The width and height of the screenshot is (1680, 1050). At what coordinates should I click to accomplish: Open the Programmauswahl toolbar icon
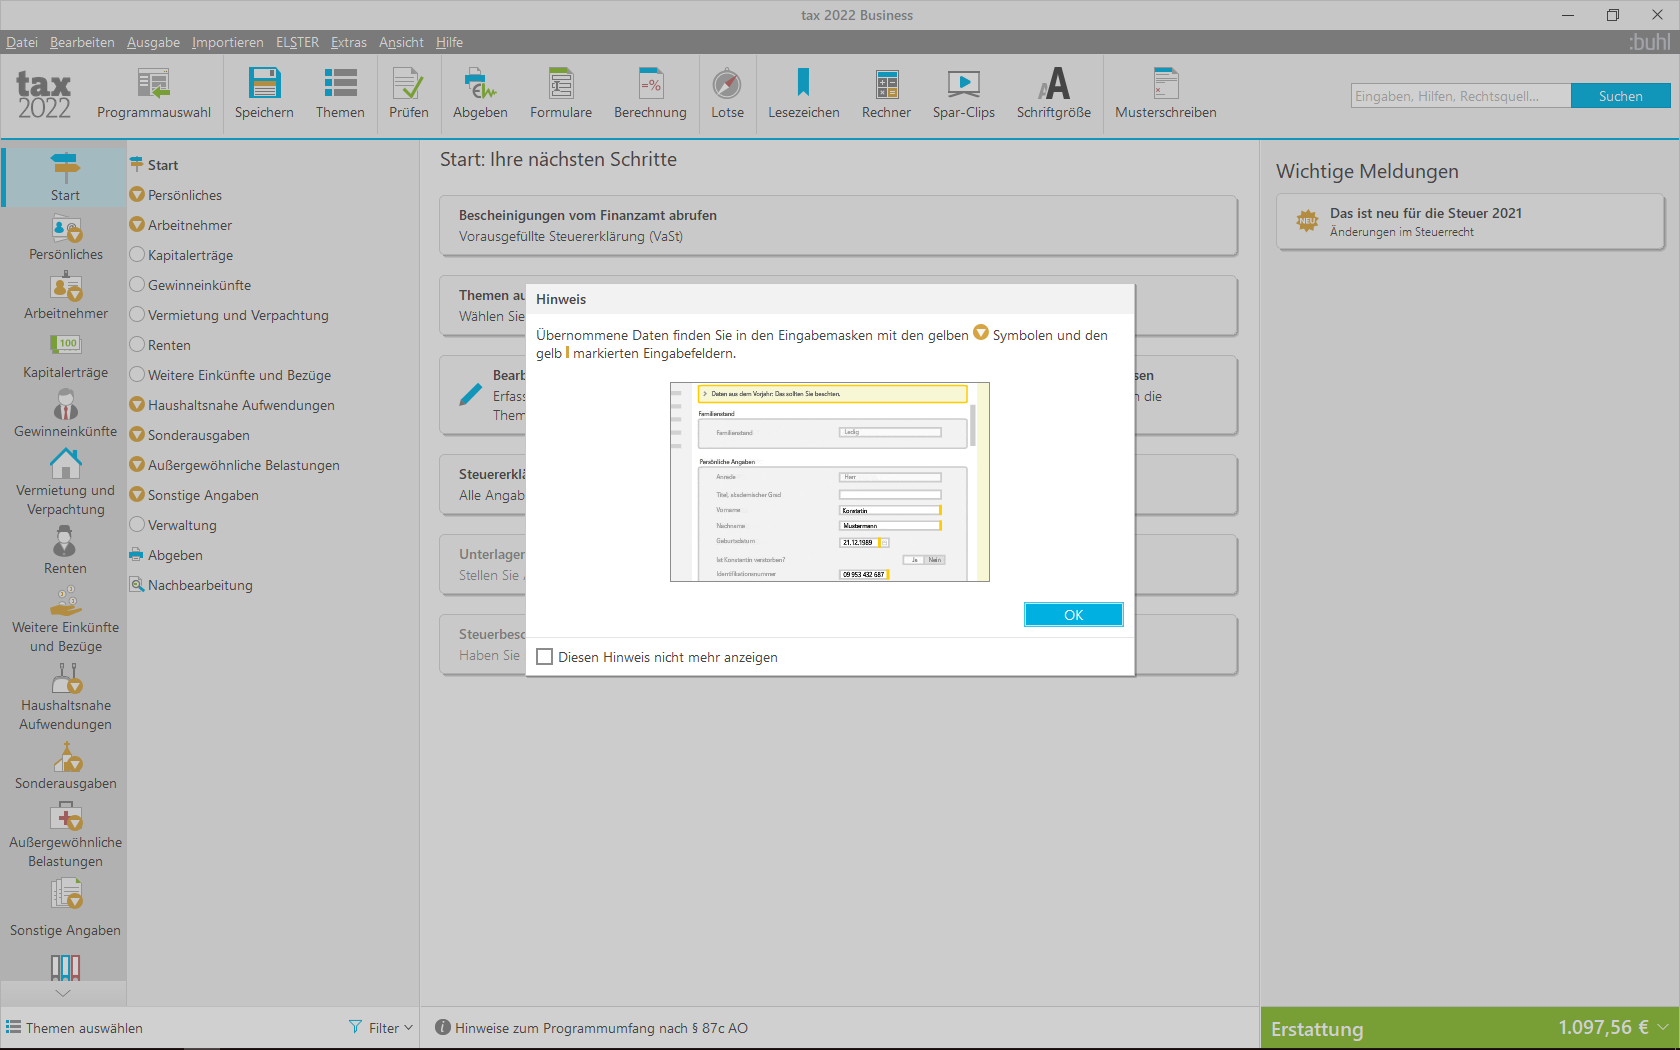tap(154, 84)
